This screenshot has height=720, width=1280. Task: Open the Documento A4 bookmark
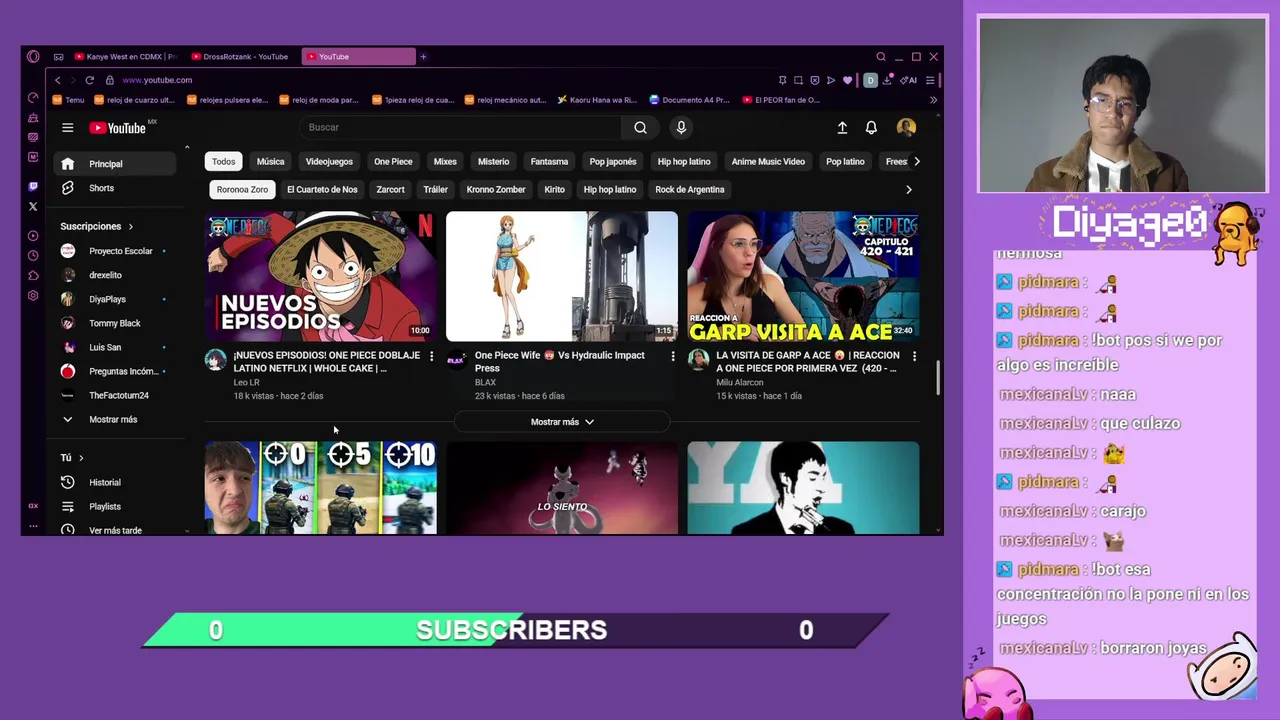pos(690,100)
